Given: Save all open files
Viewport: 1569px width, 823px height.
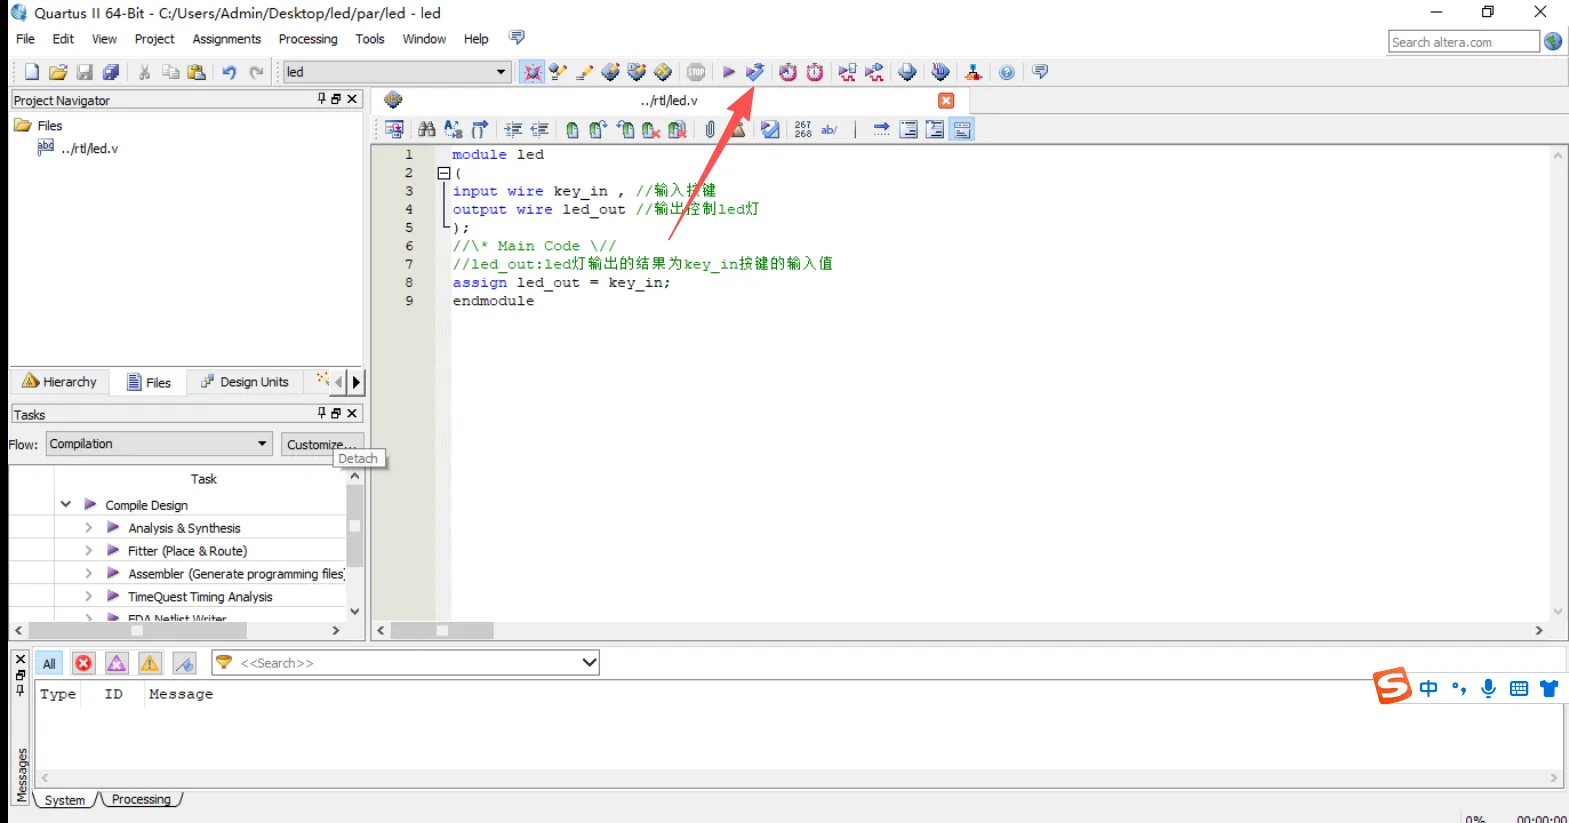Looking at the screenshot, I should [x=111, y=72].
